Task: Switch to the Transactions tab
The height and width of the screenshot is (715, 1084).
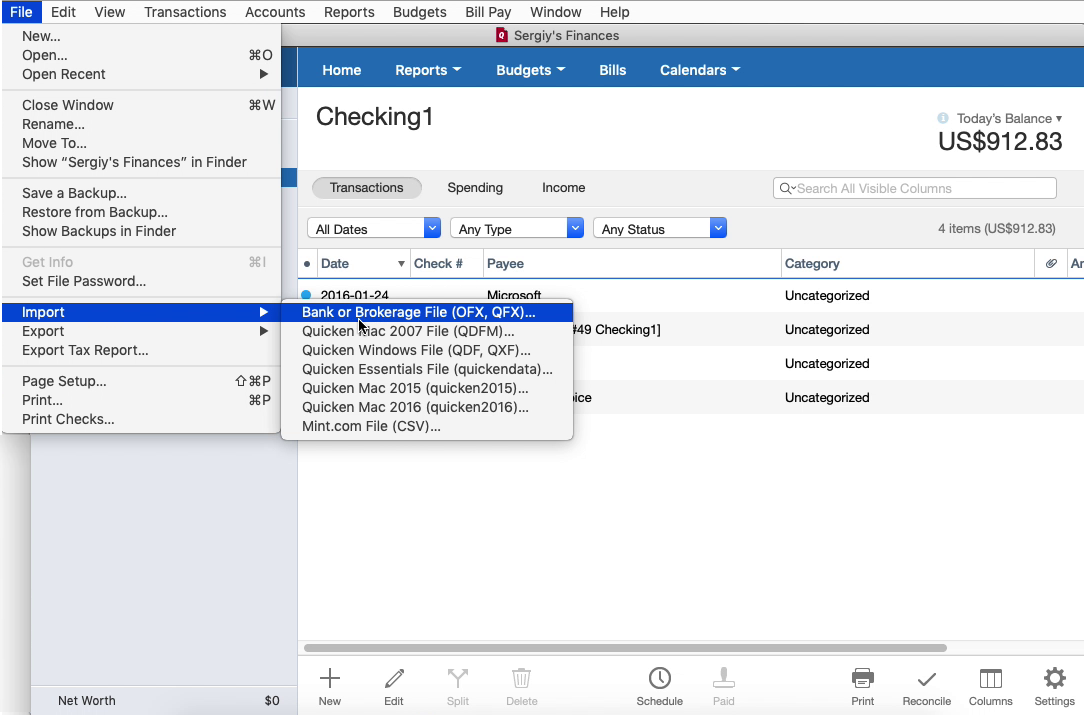Action: [366, 187]
